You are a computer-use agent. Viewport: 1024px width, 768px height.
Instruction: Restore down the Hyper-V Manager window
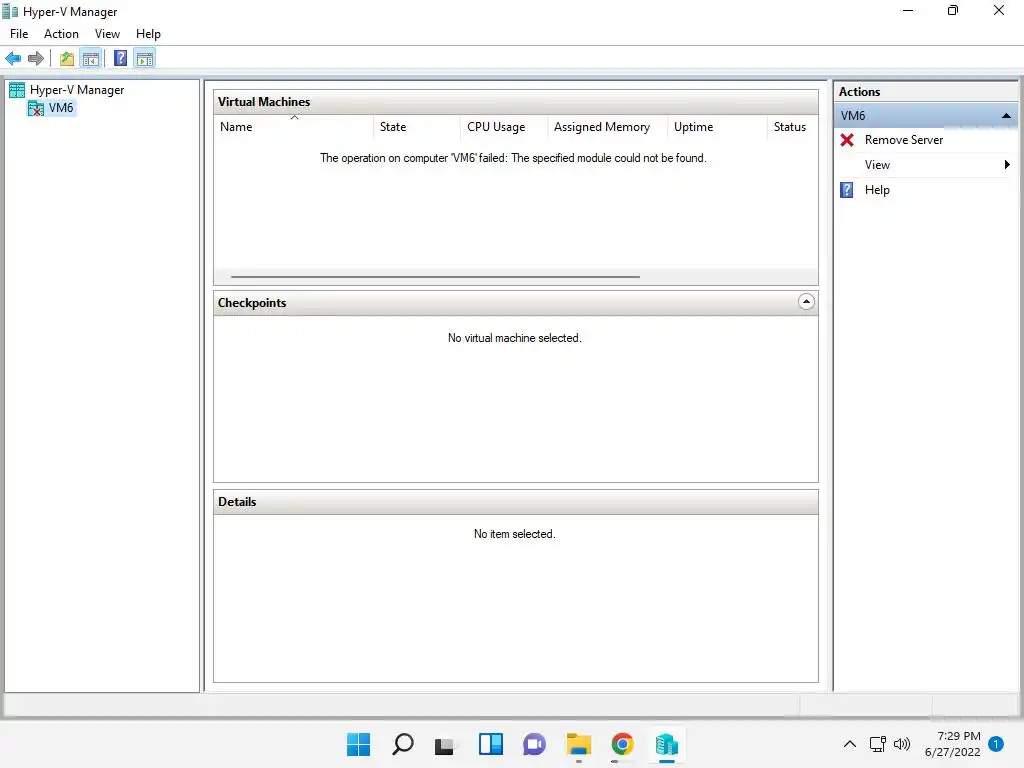click(x=953, y=11)
